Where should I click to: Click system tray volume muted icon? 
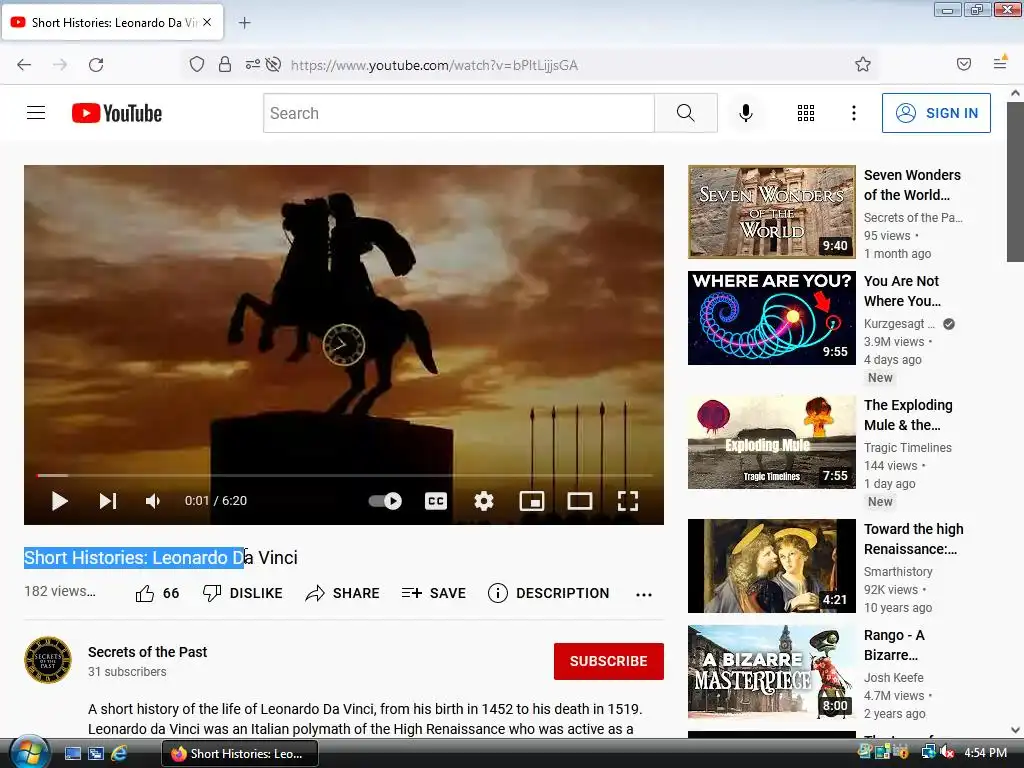point(947,753)
